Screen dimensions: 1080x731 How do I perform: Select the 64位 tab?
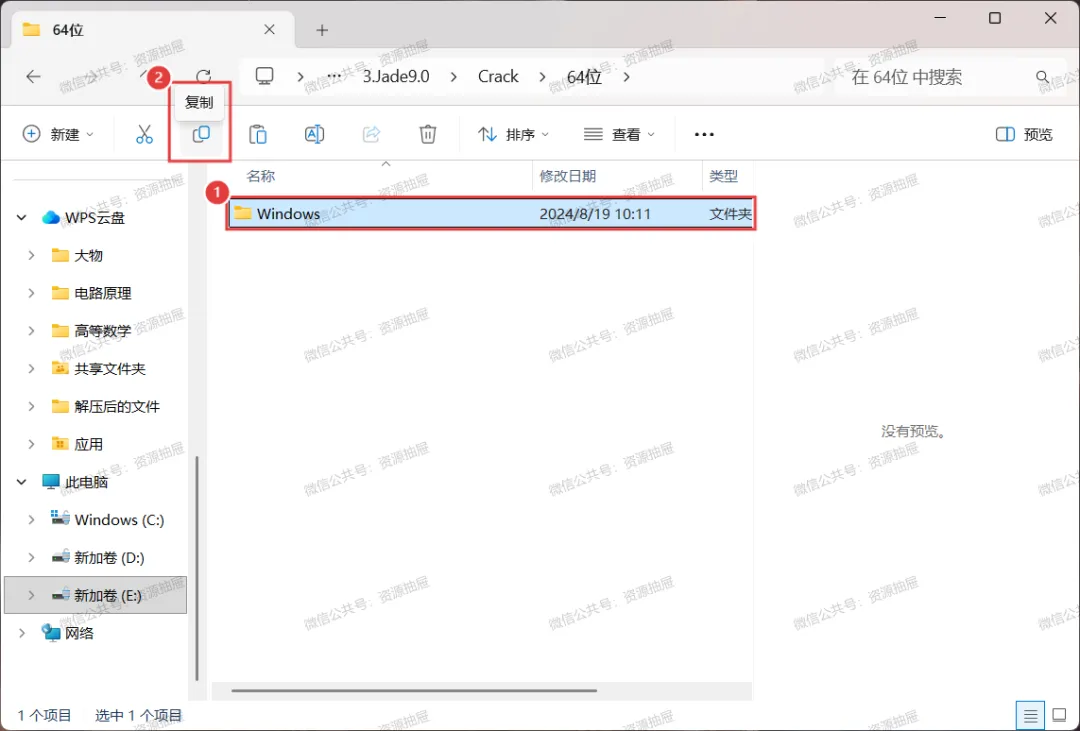[x=152, y=30]
